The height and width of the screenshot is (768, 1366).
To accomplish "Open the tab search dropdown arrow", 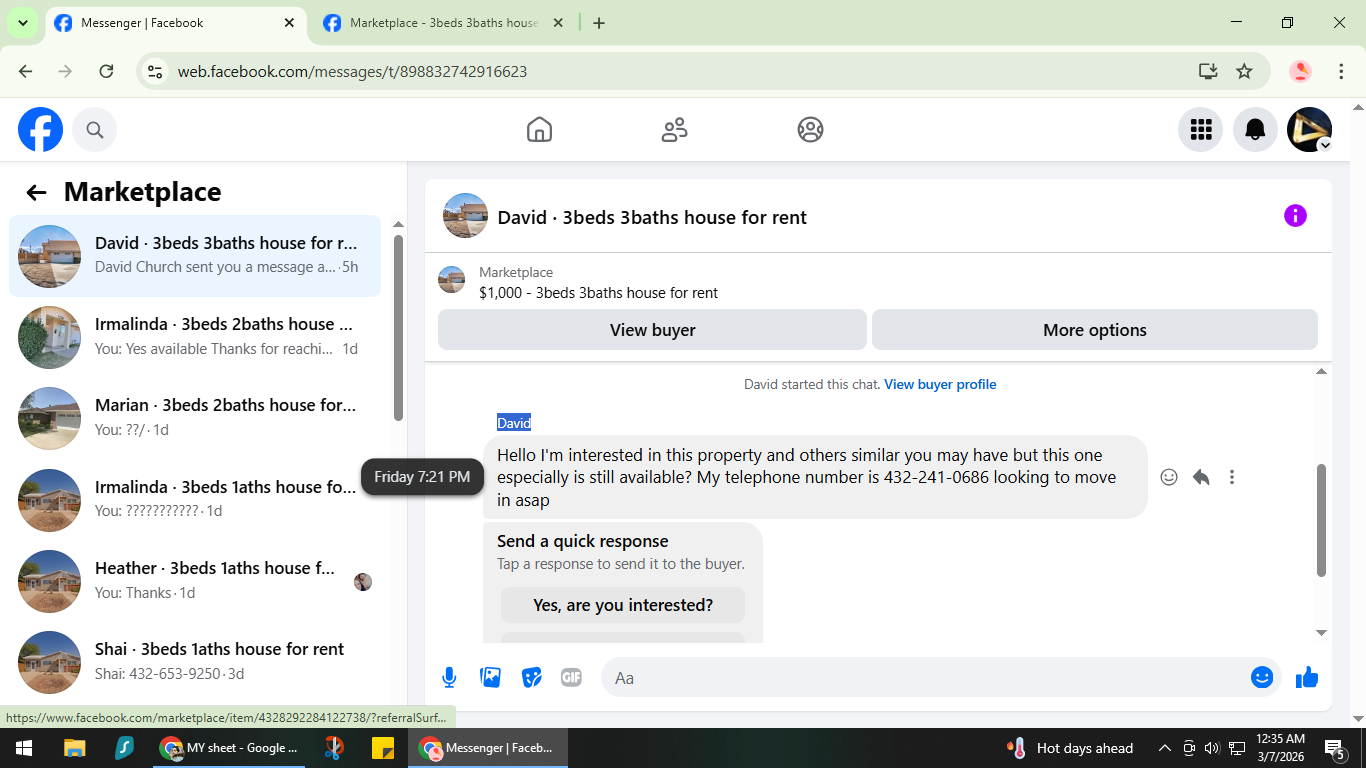I will click(22, 23).
